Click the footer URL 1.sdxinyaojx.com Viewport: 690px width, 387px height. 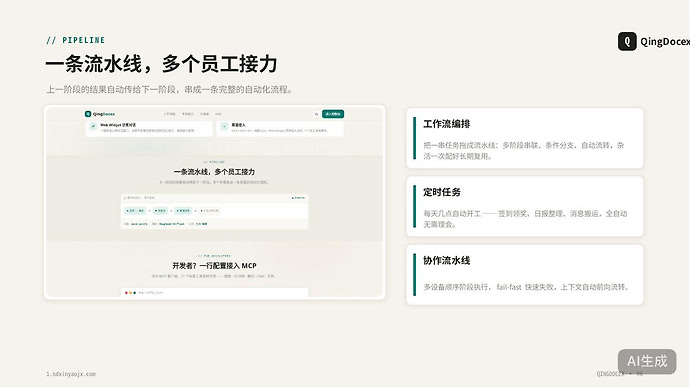pyautogui.click(x=71, y=374)
